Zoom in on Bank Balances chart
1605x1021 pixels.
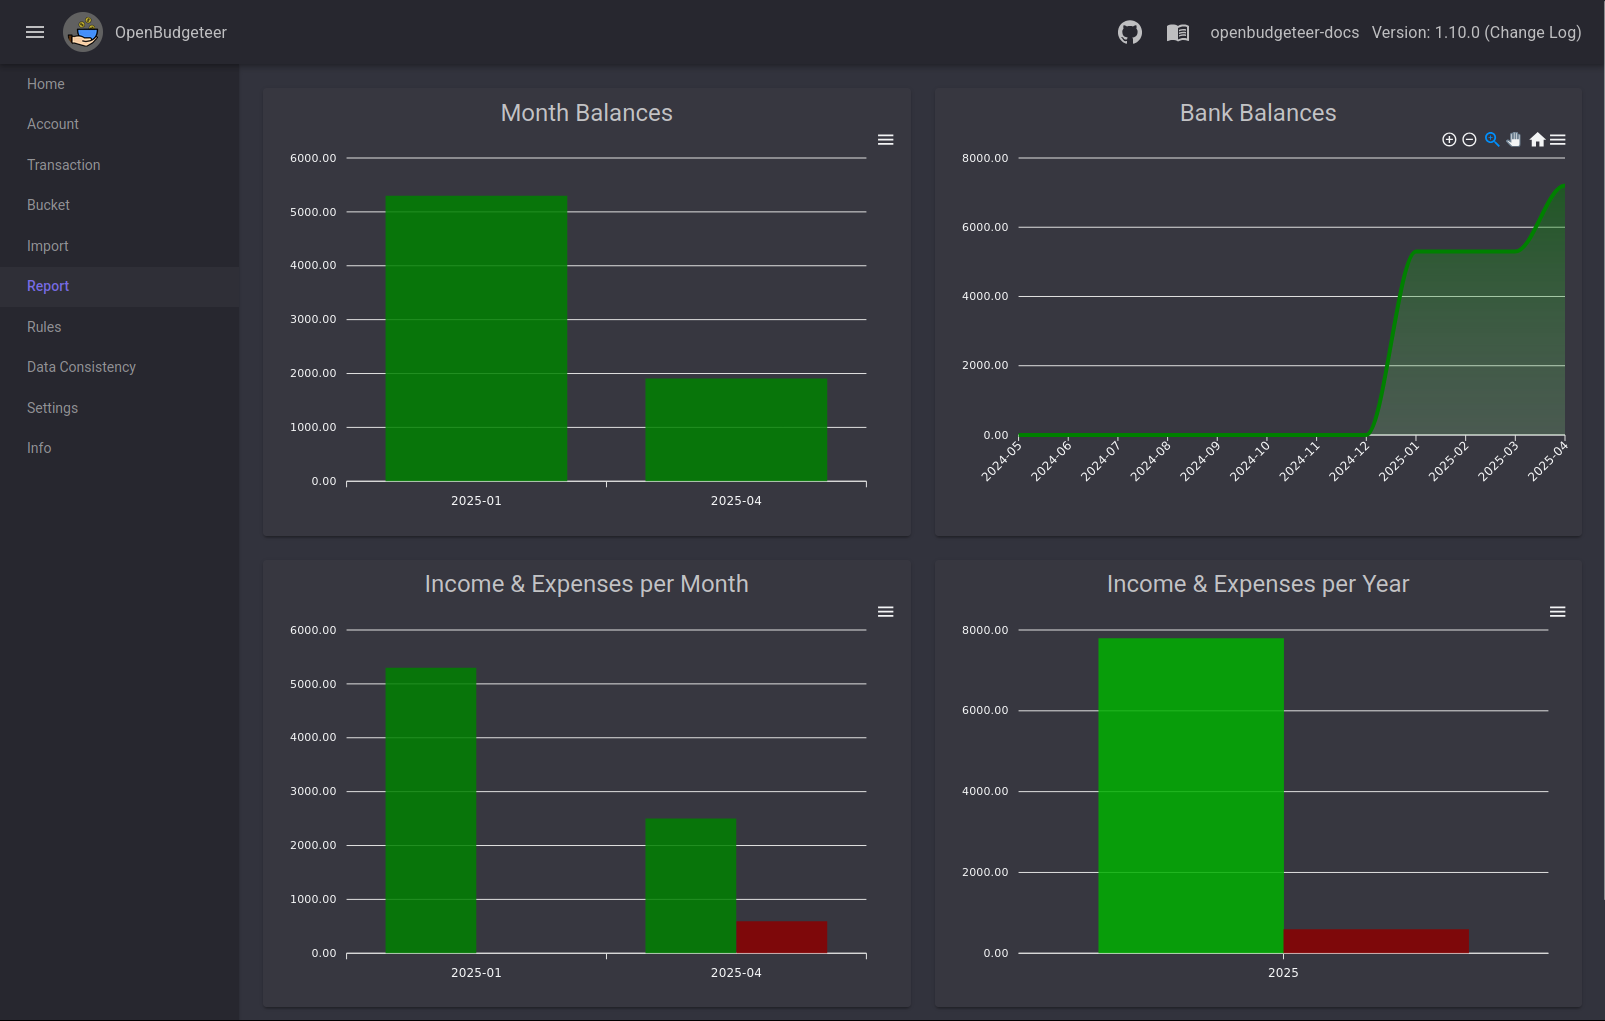pyautogui.click(x=1449, y=140)
